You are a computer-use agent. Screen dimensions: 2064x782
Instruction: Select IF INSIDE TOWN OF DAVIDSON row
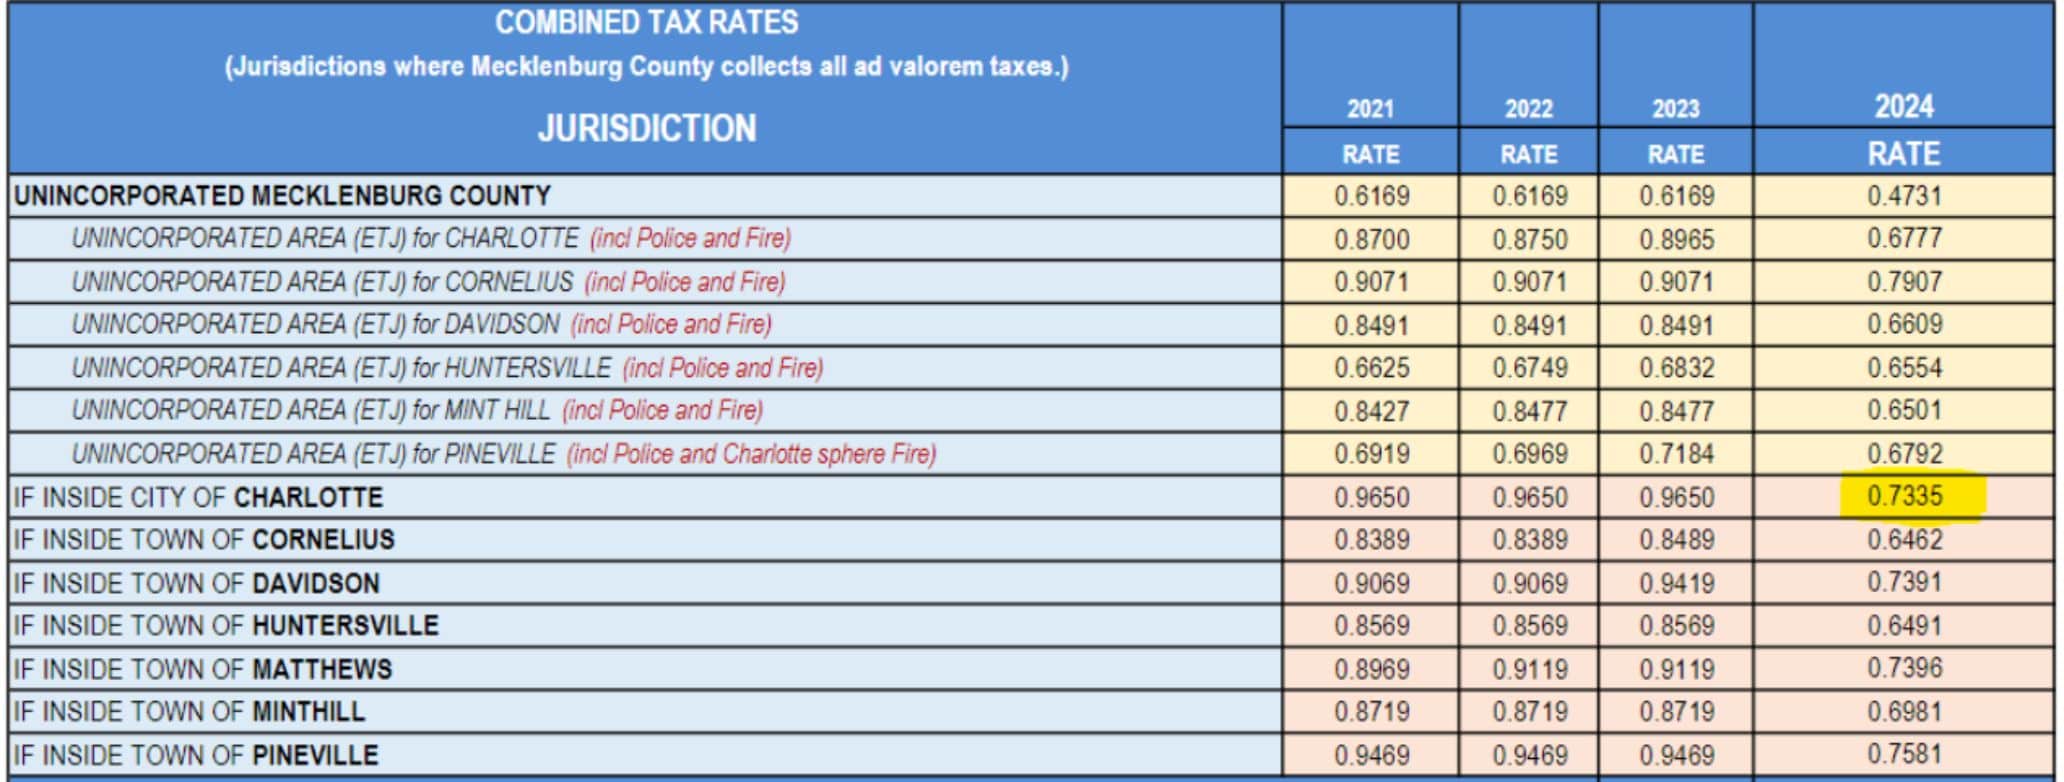pyautogui.click(x=196, y=583)
